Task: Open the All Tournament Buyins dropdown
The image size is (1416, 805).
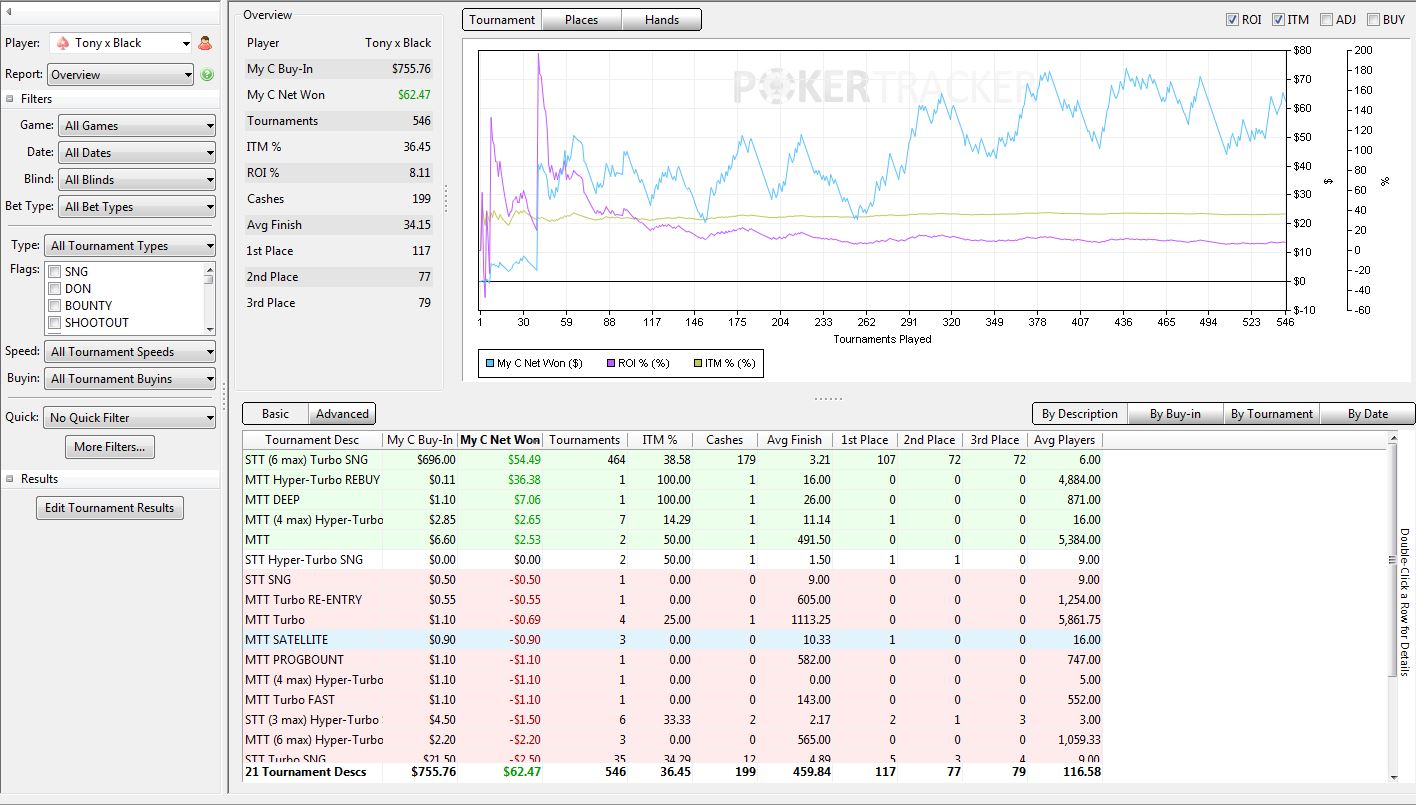Action: pyautogui.click(x=130, y=379)
